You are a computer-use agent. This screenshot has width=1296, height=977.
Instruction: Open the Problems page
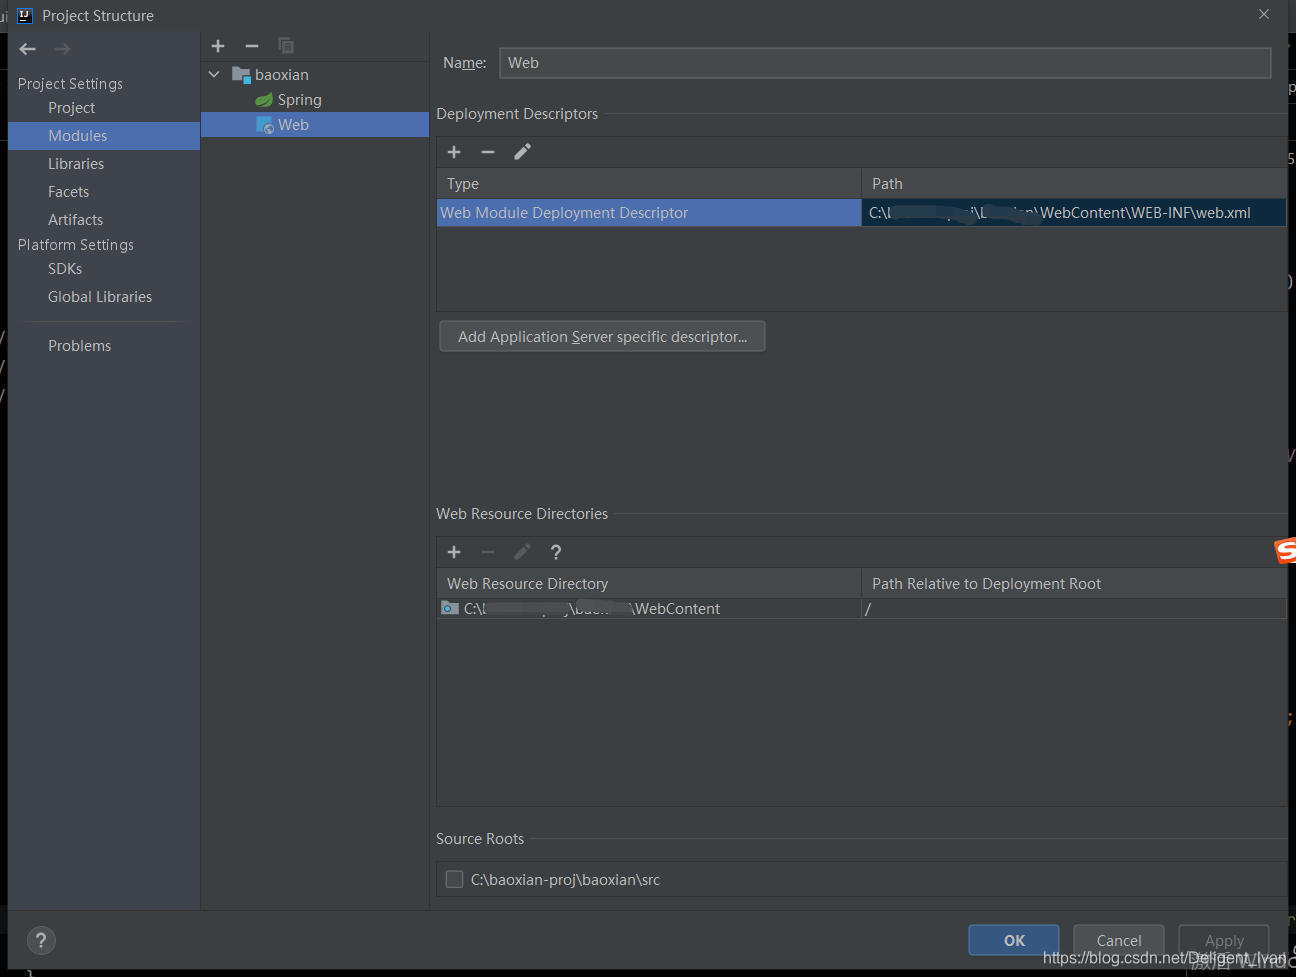(x=80, y=346)
